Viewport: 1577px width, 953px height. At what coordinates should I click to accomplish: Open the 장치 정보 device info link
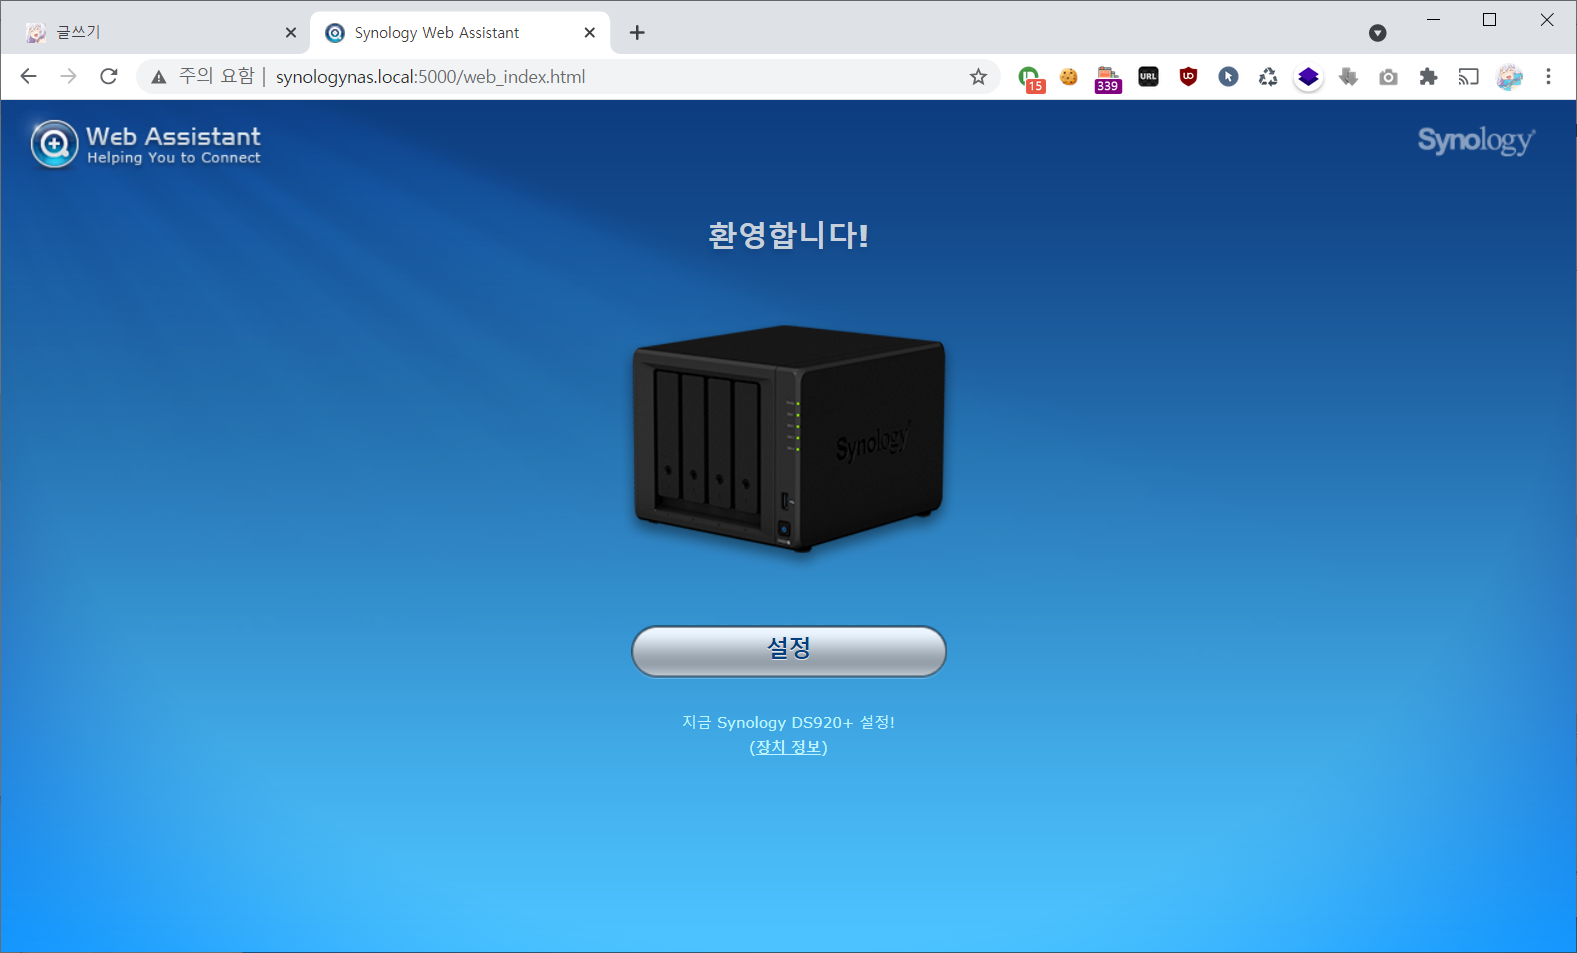[x=788, y=747]
